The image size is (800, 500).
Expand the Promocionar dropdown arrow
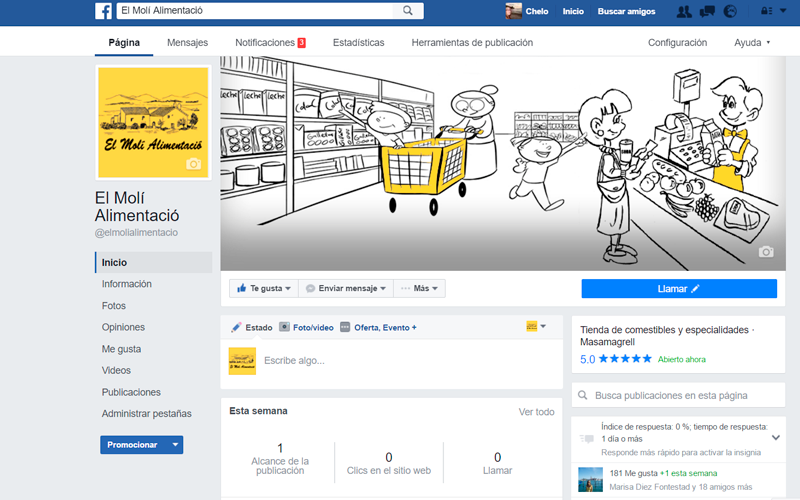pyautogui.click(x=176, y=445)
